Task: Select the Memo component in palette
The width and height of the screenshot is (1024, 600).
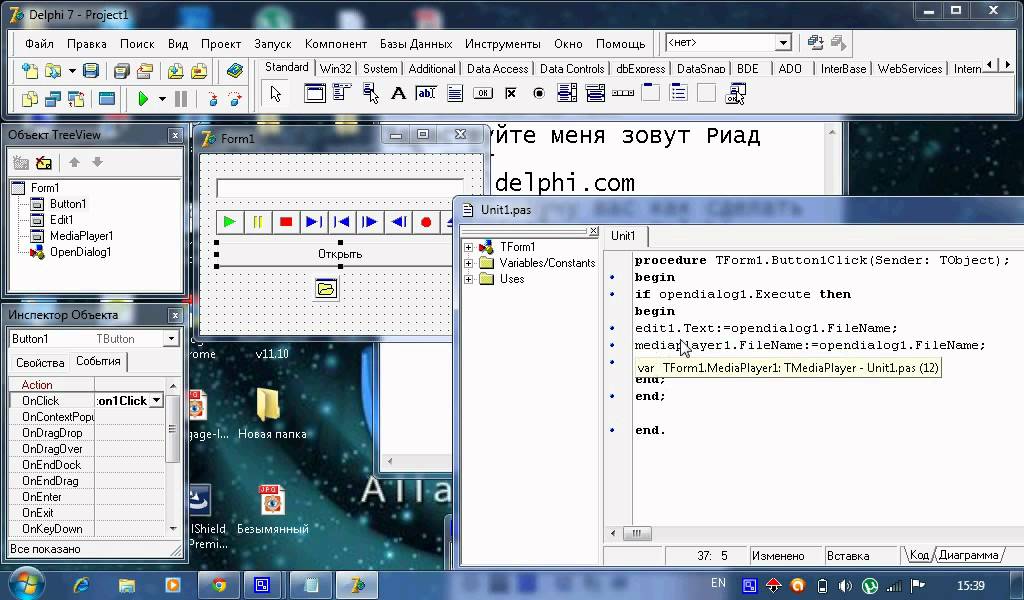Action: (455, 93)
